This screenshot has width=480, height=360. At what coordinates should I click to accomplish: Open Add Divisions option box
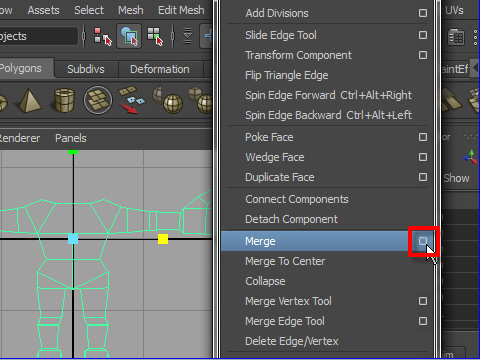pos(423,13)
